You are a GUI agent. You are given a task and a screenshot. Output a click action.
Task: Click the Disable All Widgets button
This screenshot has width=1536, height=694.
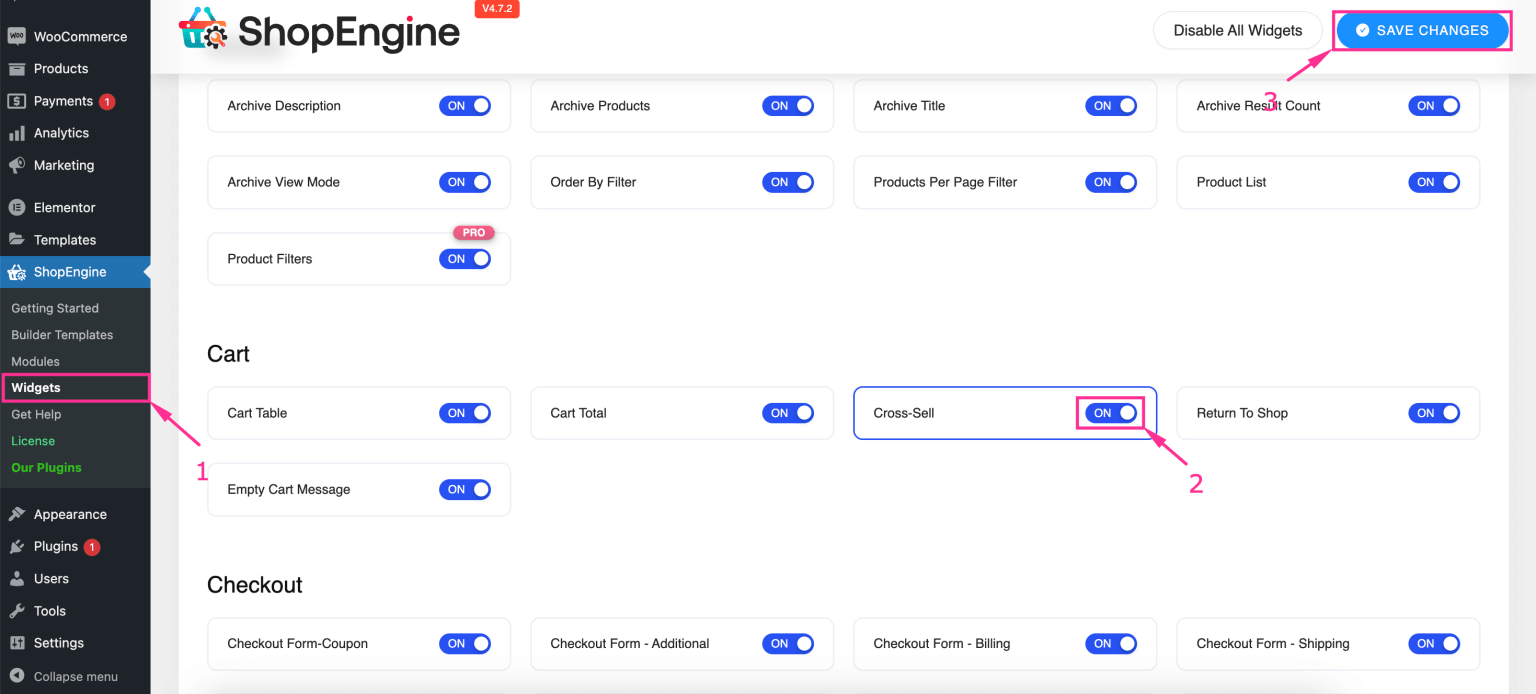pos(1237,30)
